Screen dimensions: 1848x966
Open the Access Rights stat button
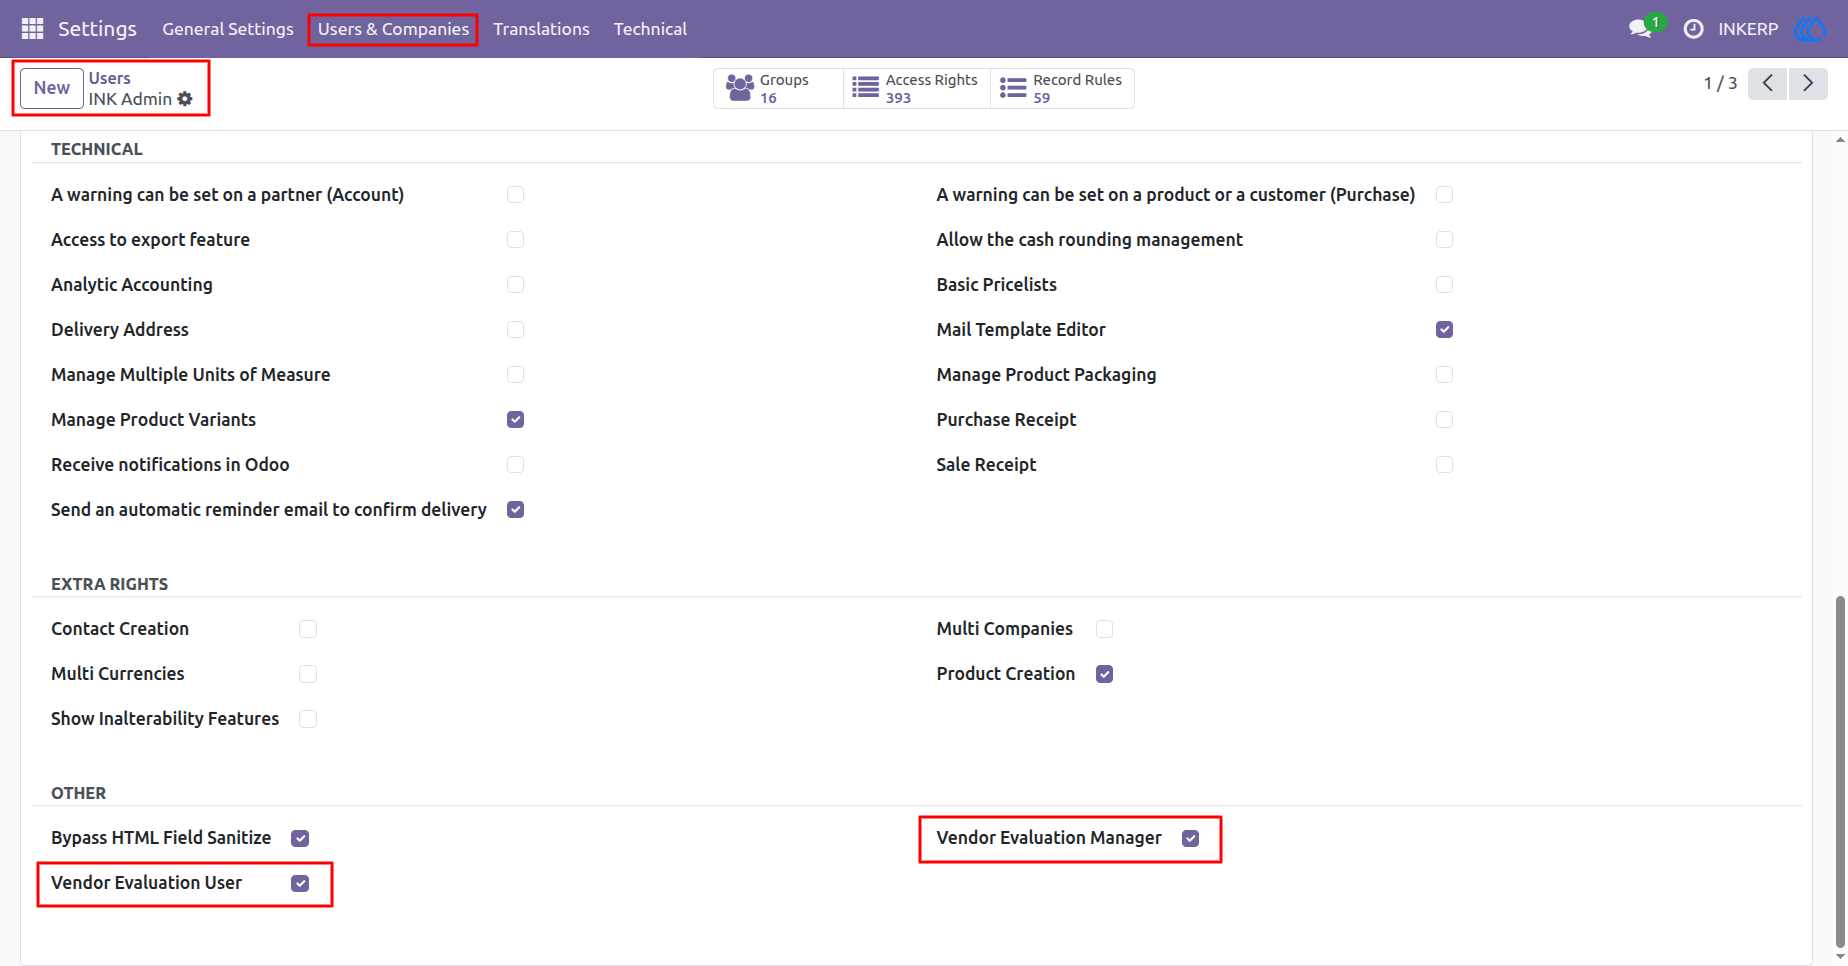pyautogui.click(x=917, y=88)
